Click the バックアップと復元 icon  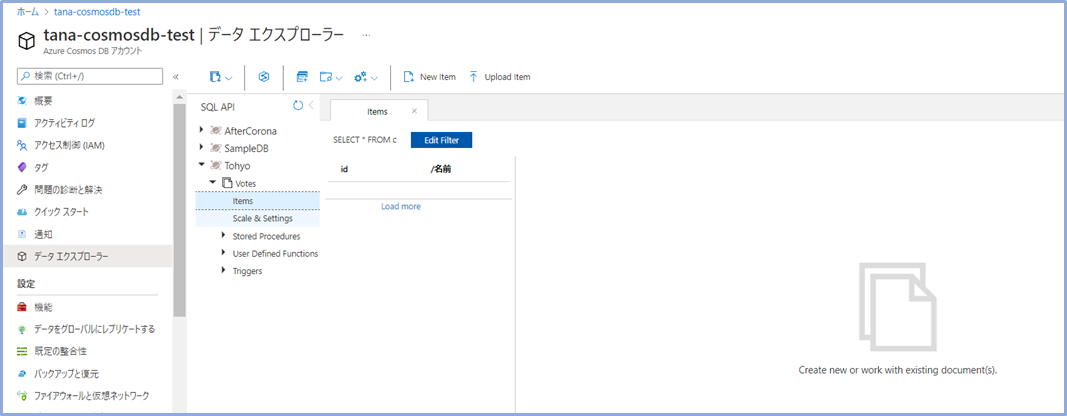tap(22, 374)
